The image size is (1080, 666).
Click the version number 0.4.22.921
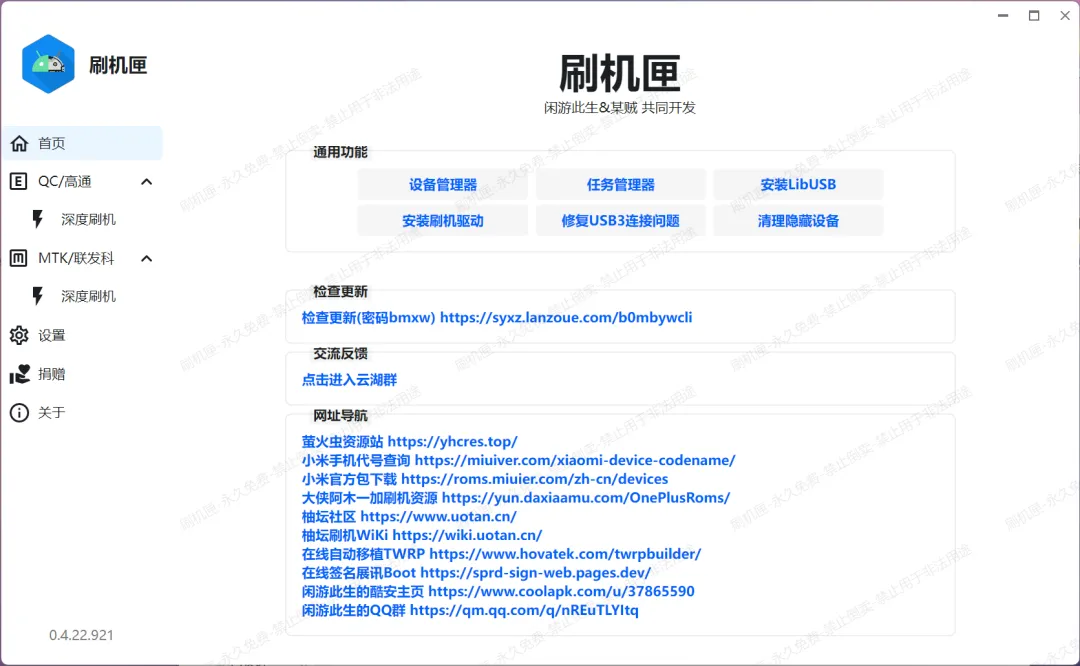81,635
